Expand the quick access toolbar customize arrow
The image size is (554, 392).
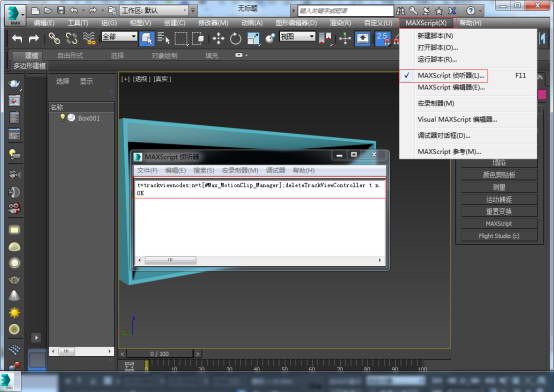(193, 11)
